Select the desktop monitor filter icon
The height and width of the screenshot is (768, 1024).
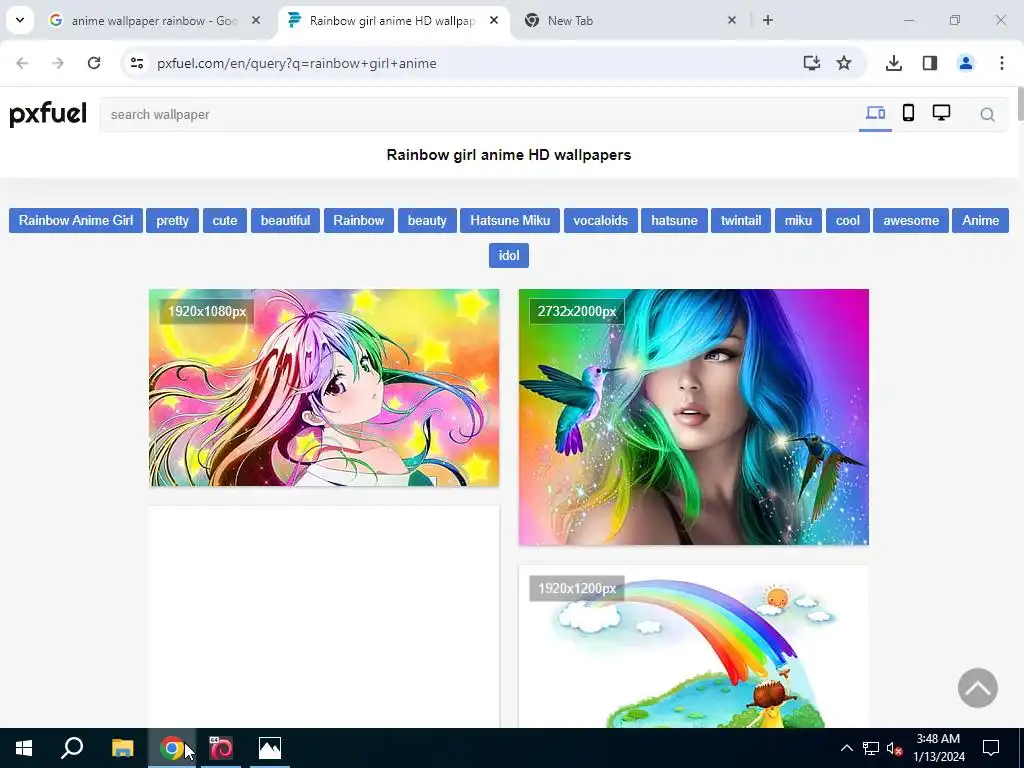(941, 113)
